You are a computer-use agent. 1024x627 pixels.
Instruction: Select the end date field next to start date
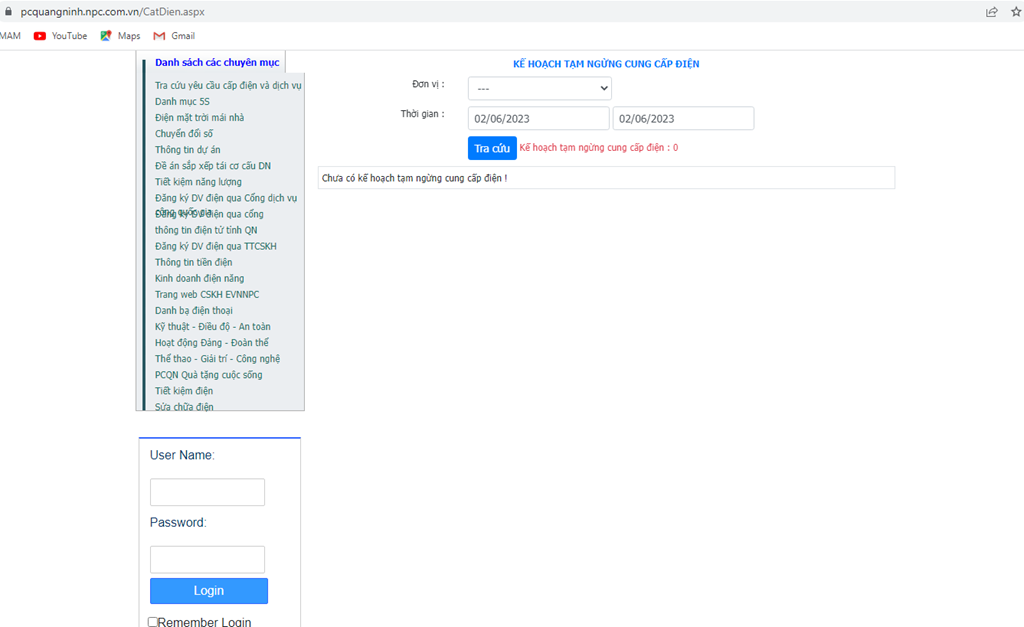click(683, 118)
